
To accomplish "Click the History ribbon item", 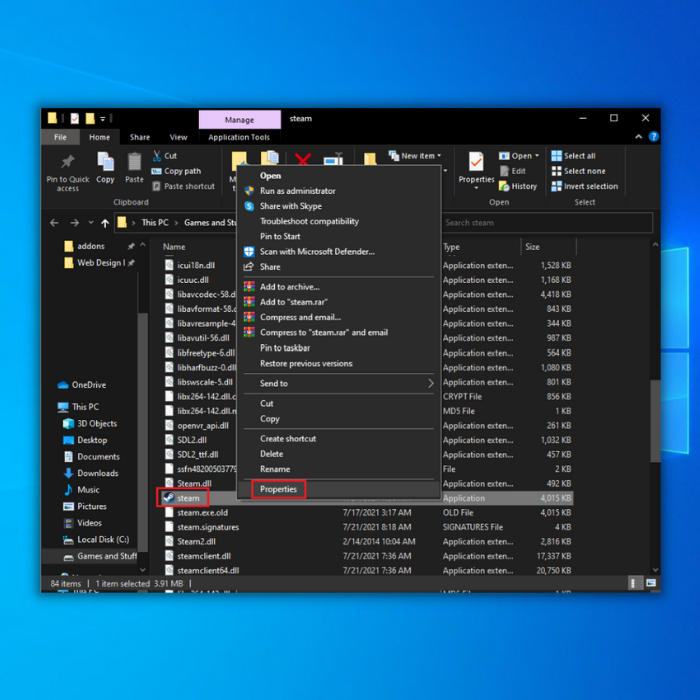I will tap(518, 186).
